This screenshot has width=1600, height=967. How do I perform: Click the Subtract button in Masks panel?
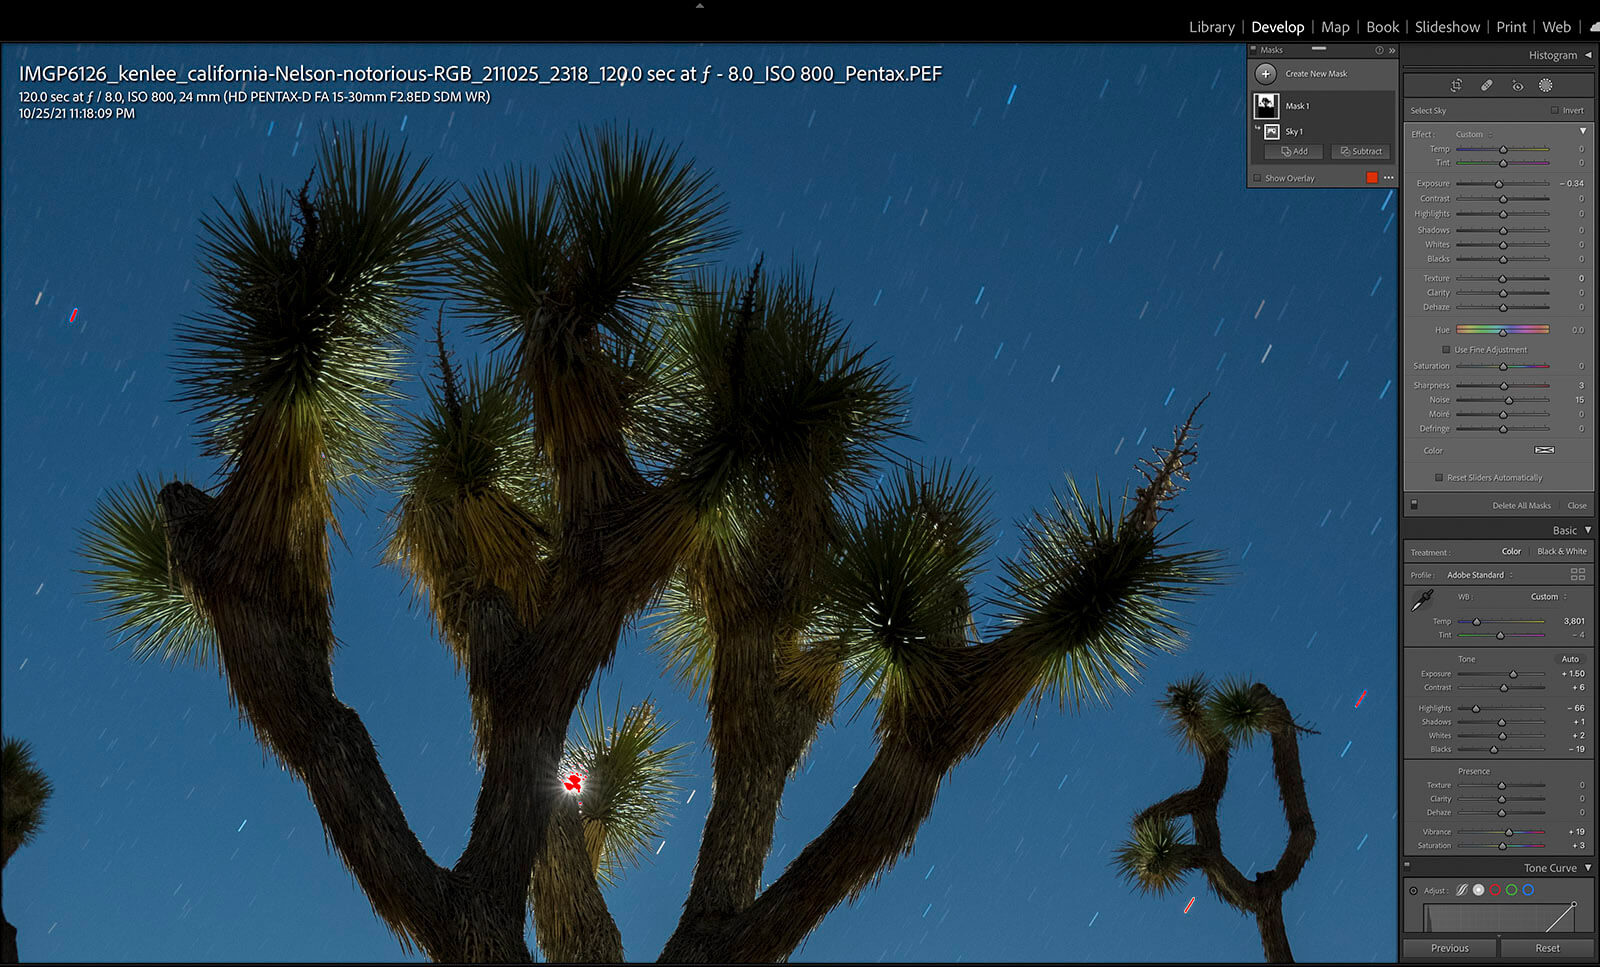1360,152
